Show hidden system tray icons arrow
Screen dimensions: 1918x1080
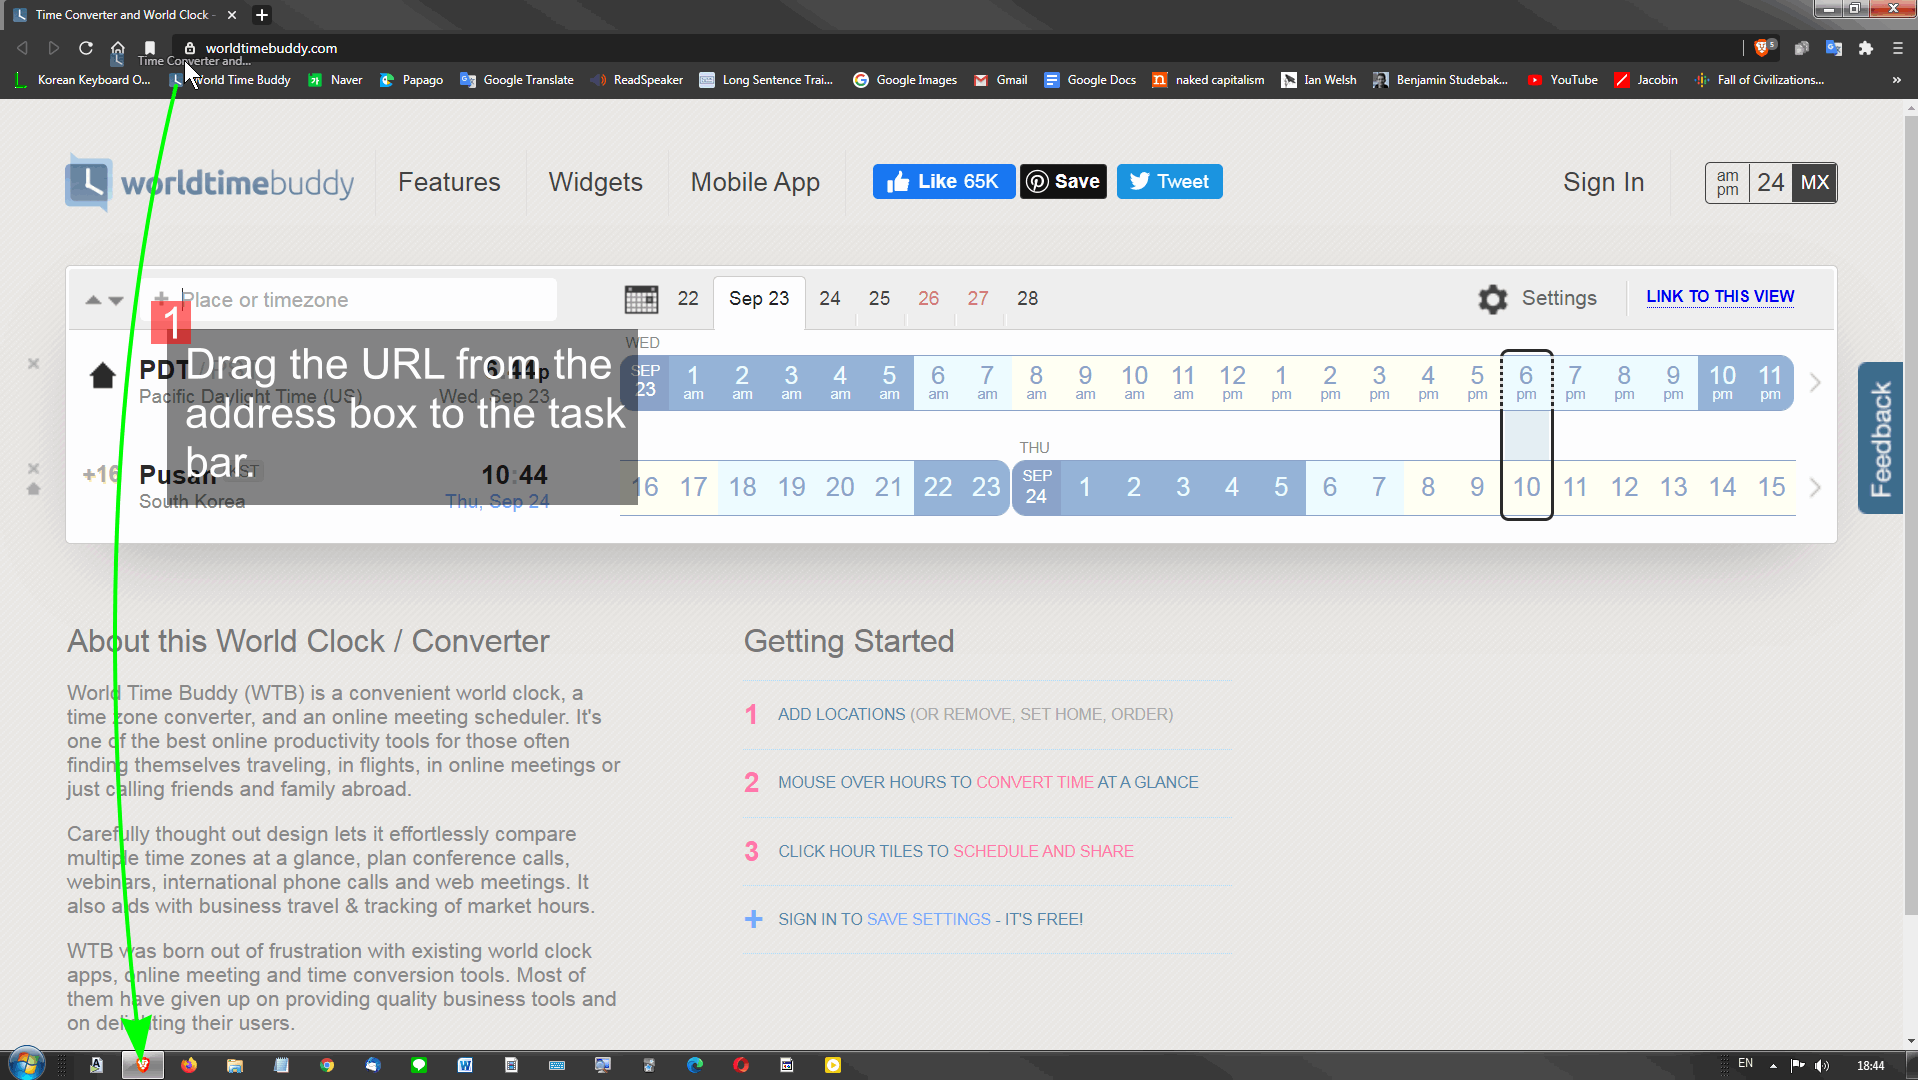(x=1773, y=1066)
